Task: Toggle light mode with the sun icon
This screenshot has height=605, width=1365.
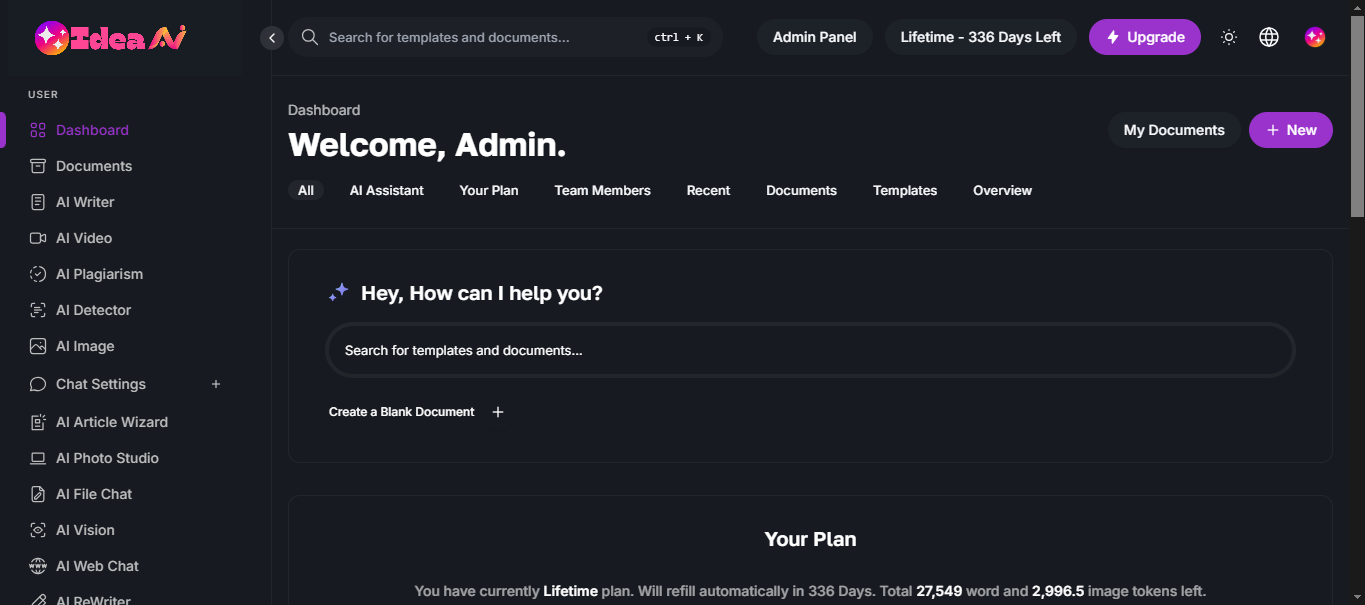Action: click(1229, 37)
